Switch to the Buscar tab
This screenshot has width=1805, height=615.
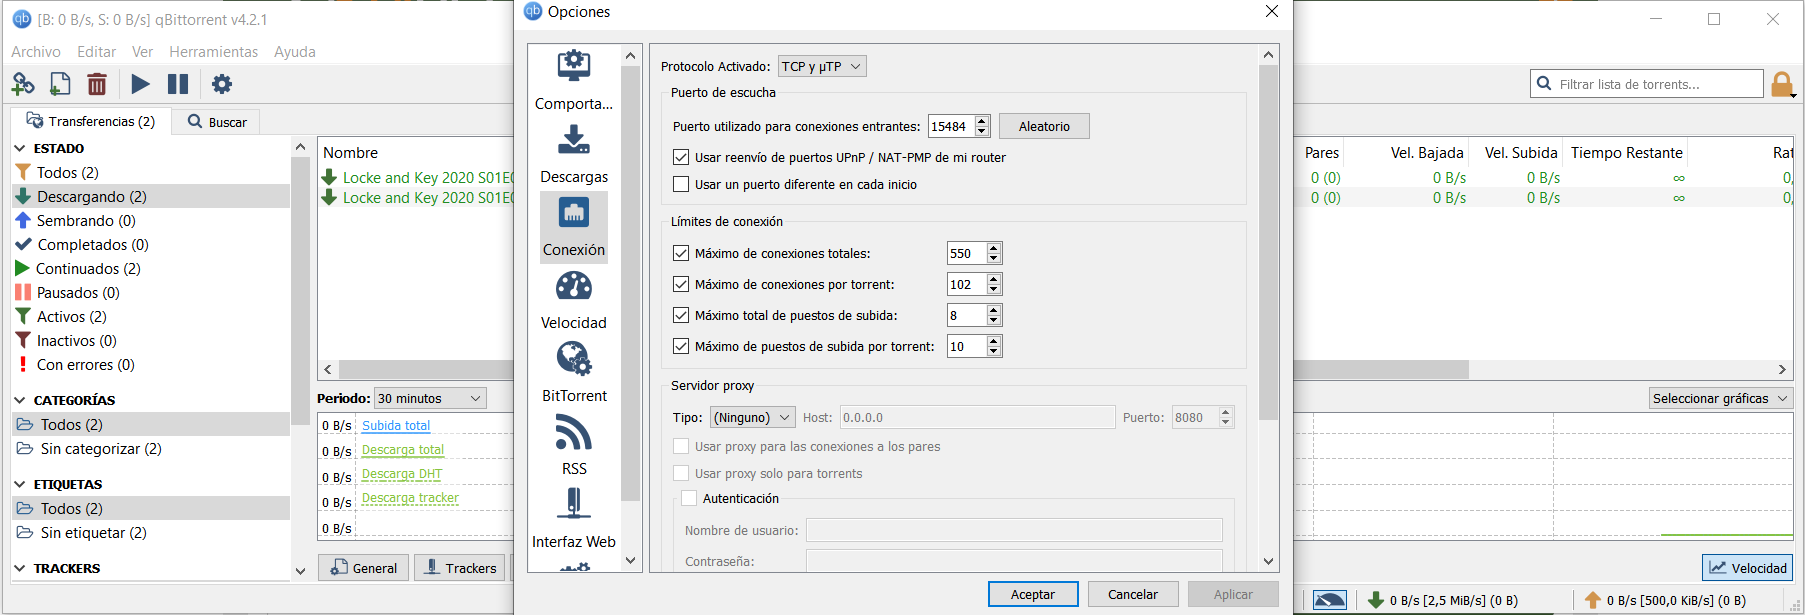tap(217, 122)
